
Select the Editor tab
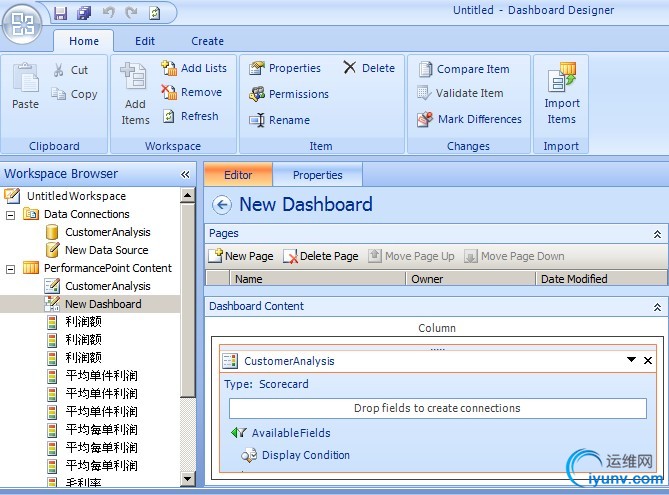click(x=238, y=175)
